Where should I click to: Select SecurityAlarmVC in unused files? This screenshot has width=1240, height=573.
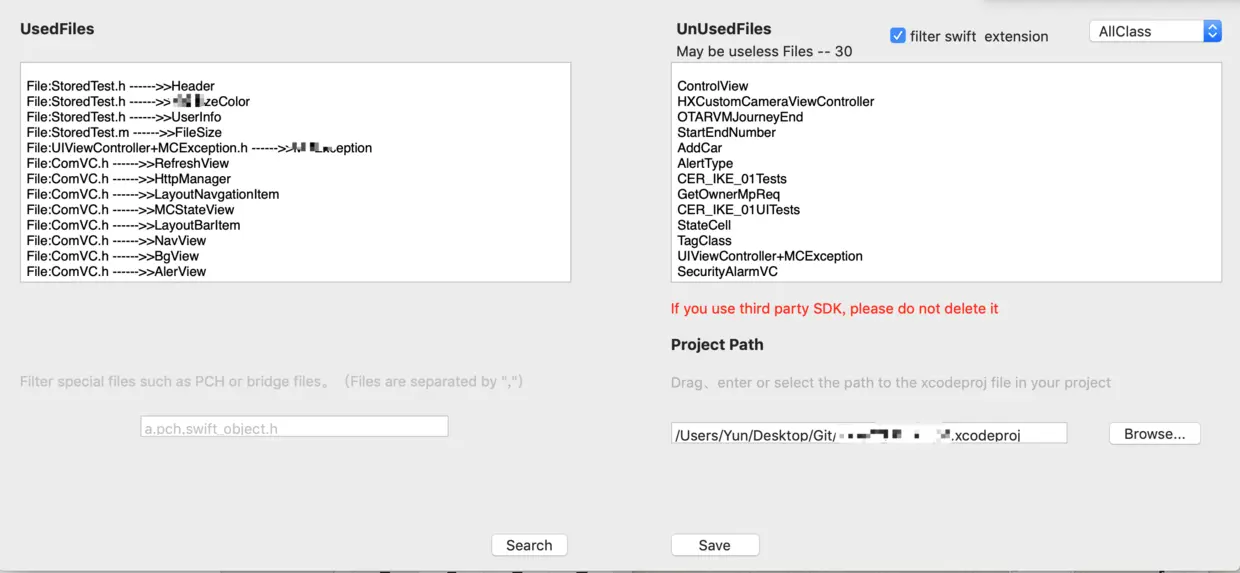coord(727,272)
